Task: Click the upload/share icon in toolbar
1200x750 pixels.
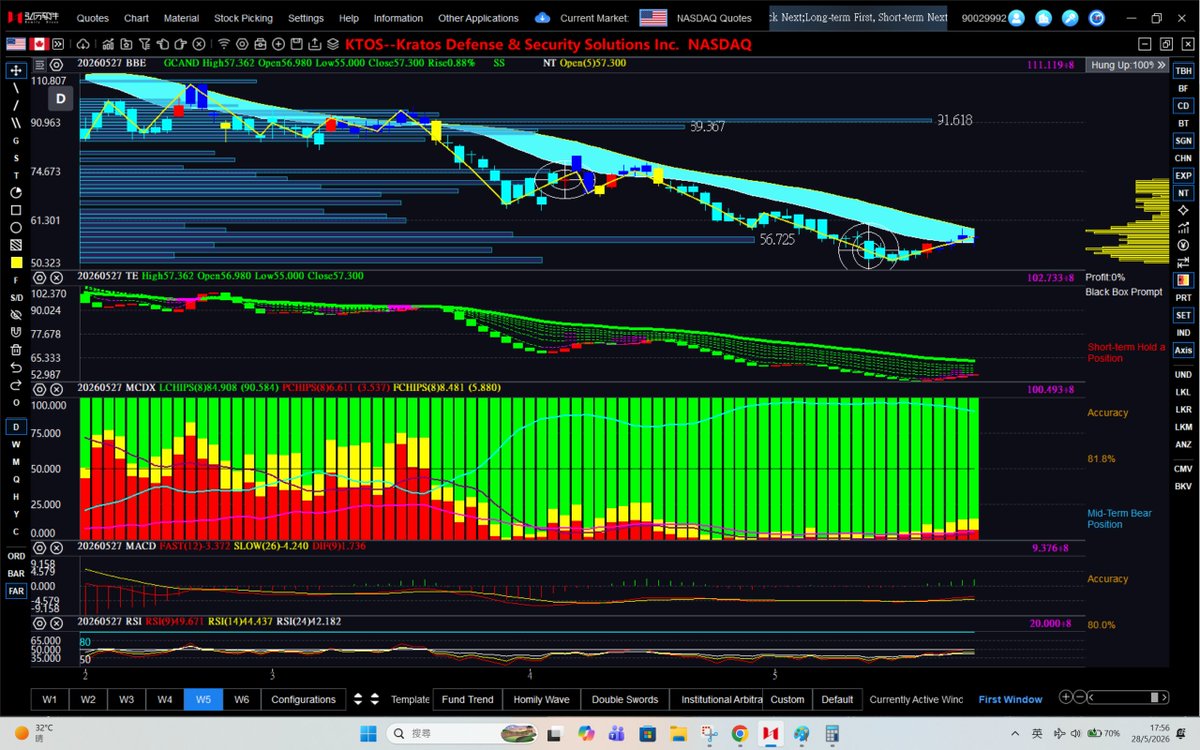Action: point(313,44)
